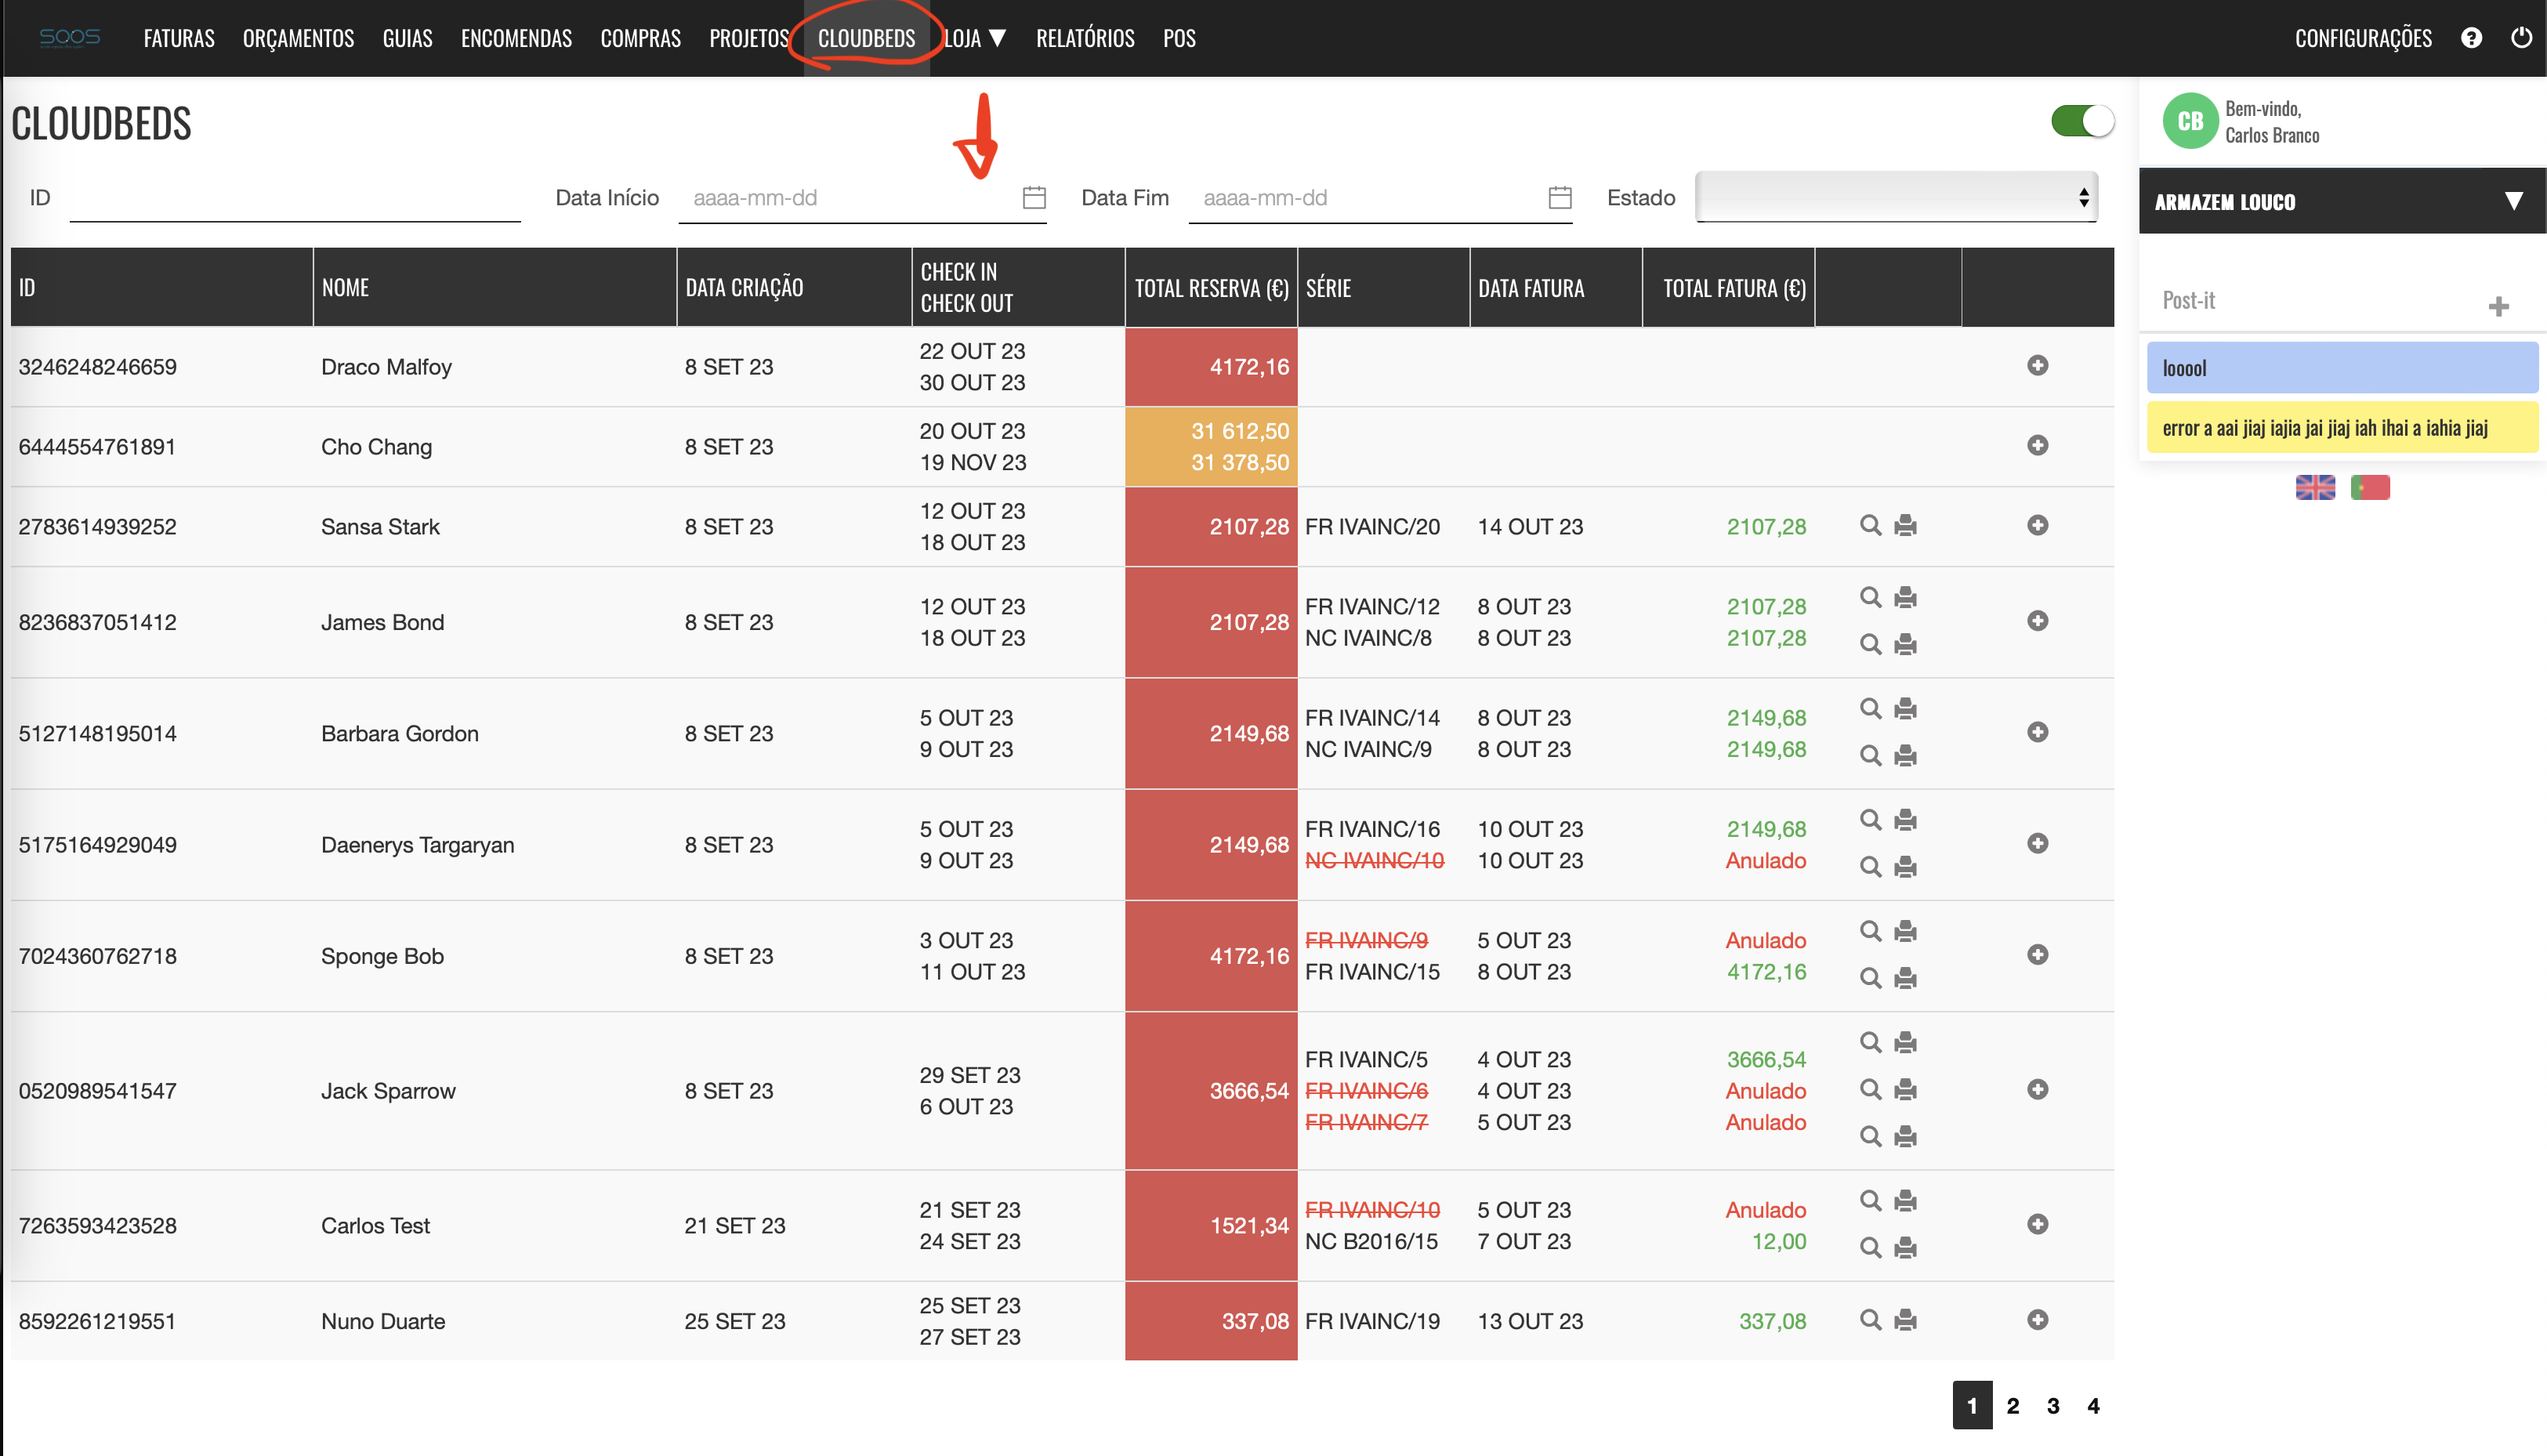Click the magnifier icon for Sansa Stark's invoice
This screenshot has width=2547, height=1456.
(1870, 525)
